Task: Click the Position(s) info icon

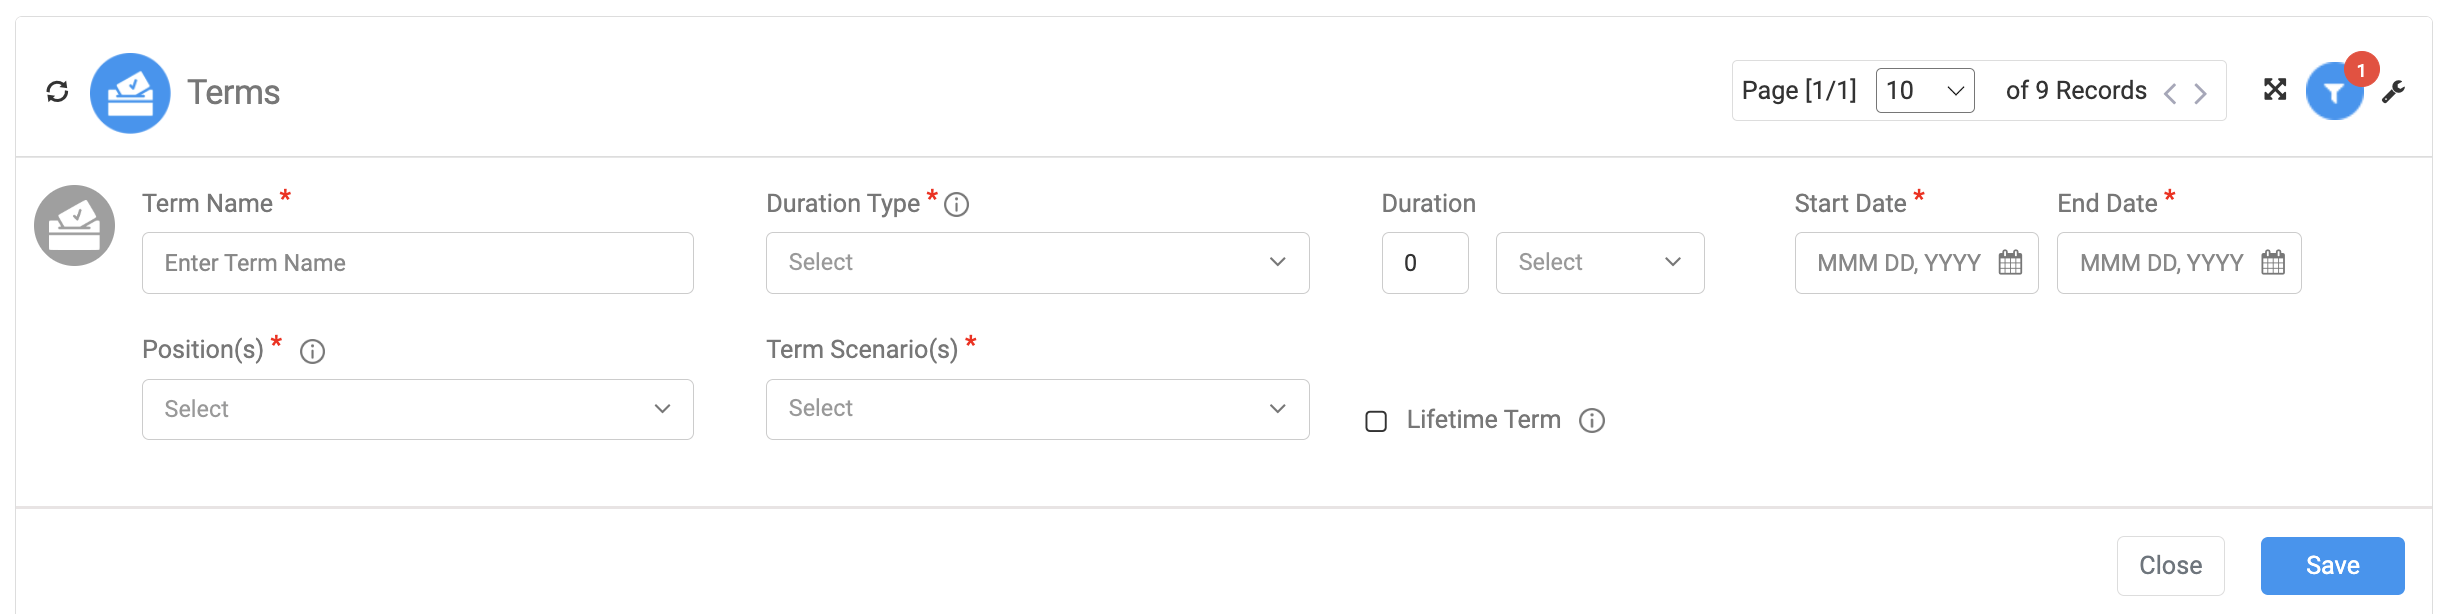Action: click(313, 352)
